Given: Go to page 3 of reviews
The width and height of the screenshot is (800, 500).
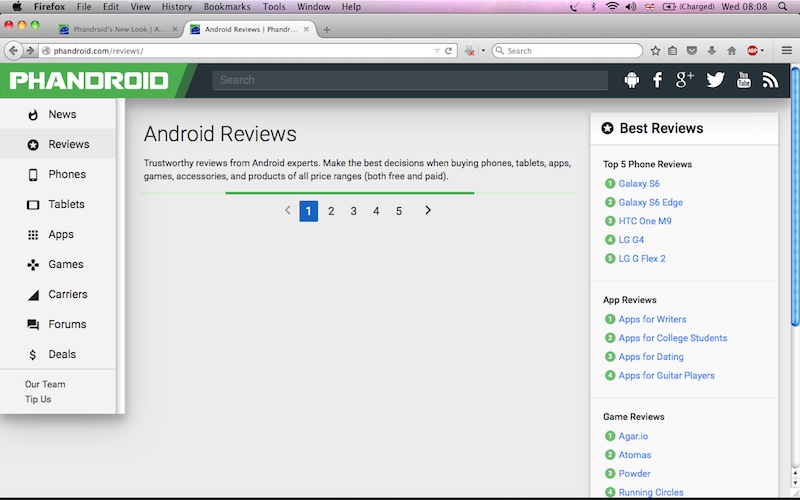Looking at the screenshot, I should pos(354,211).
